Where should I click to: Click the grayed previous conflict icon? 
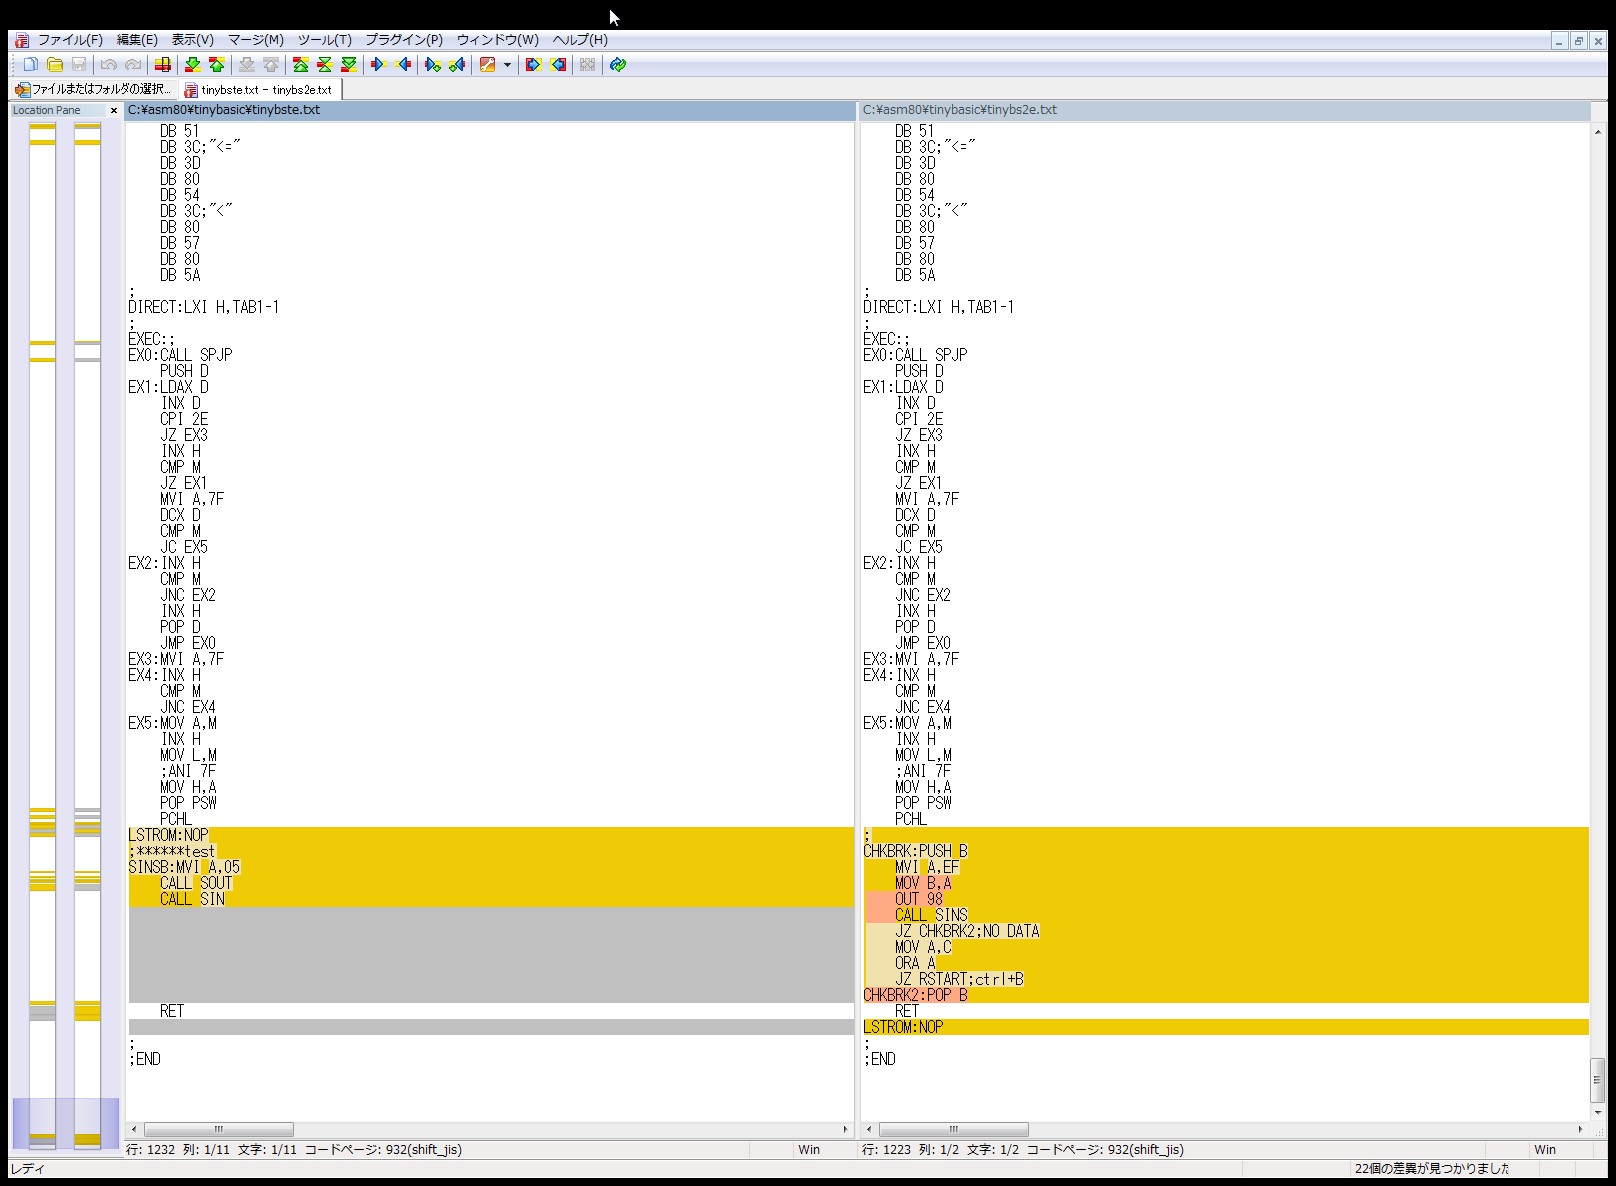(271, 65)
